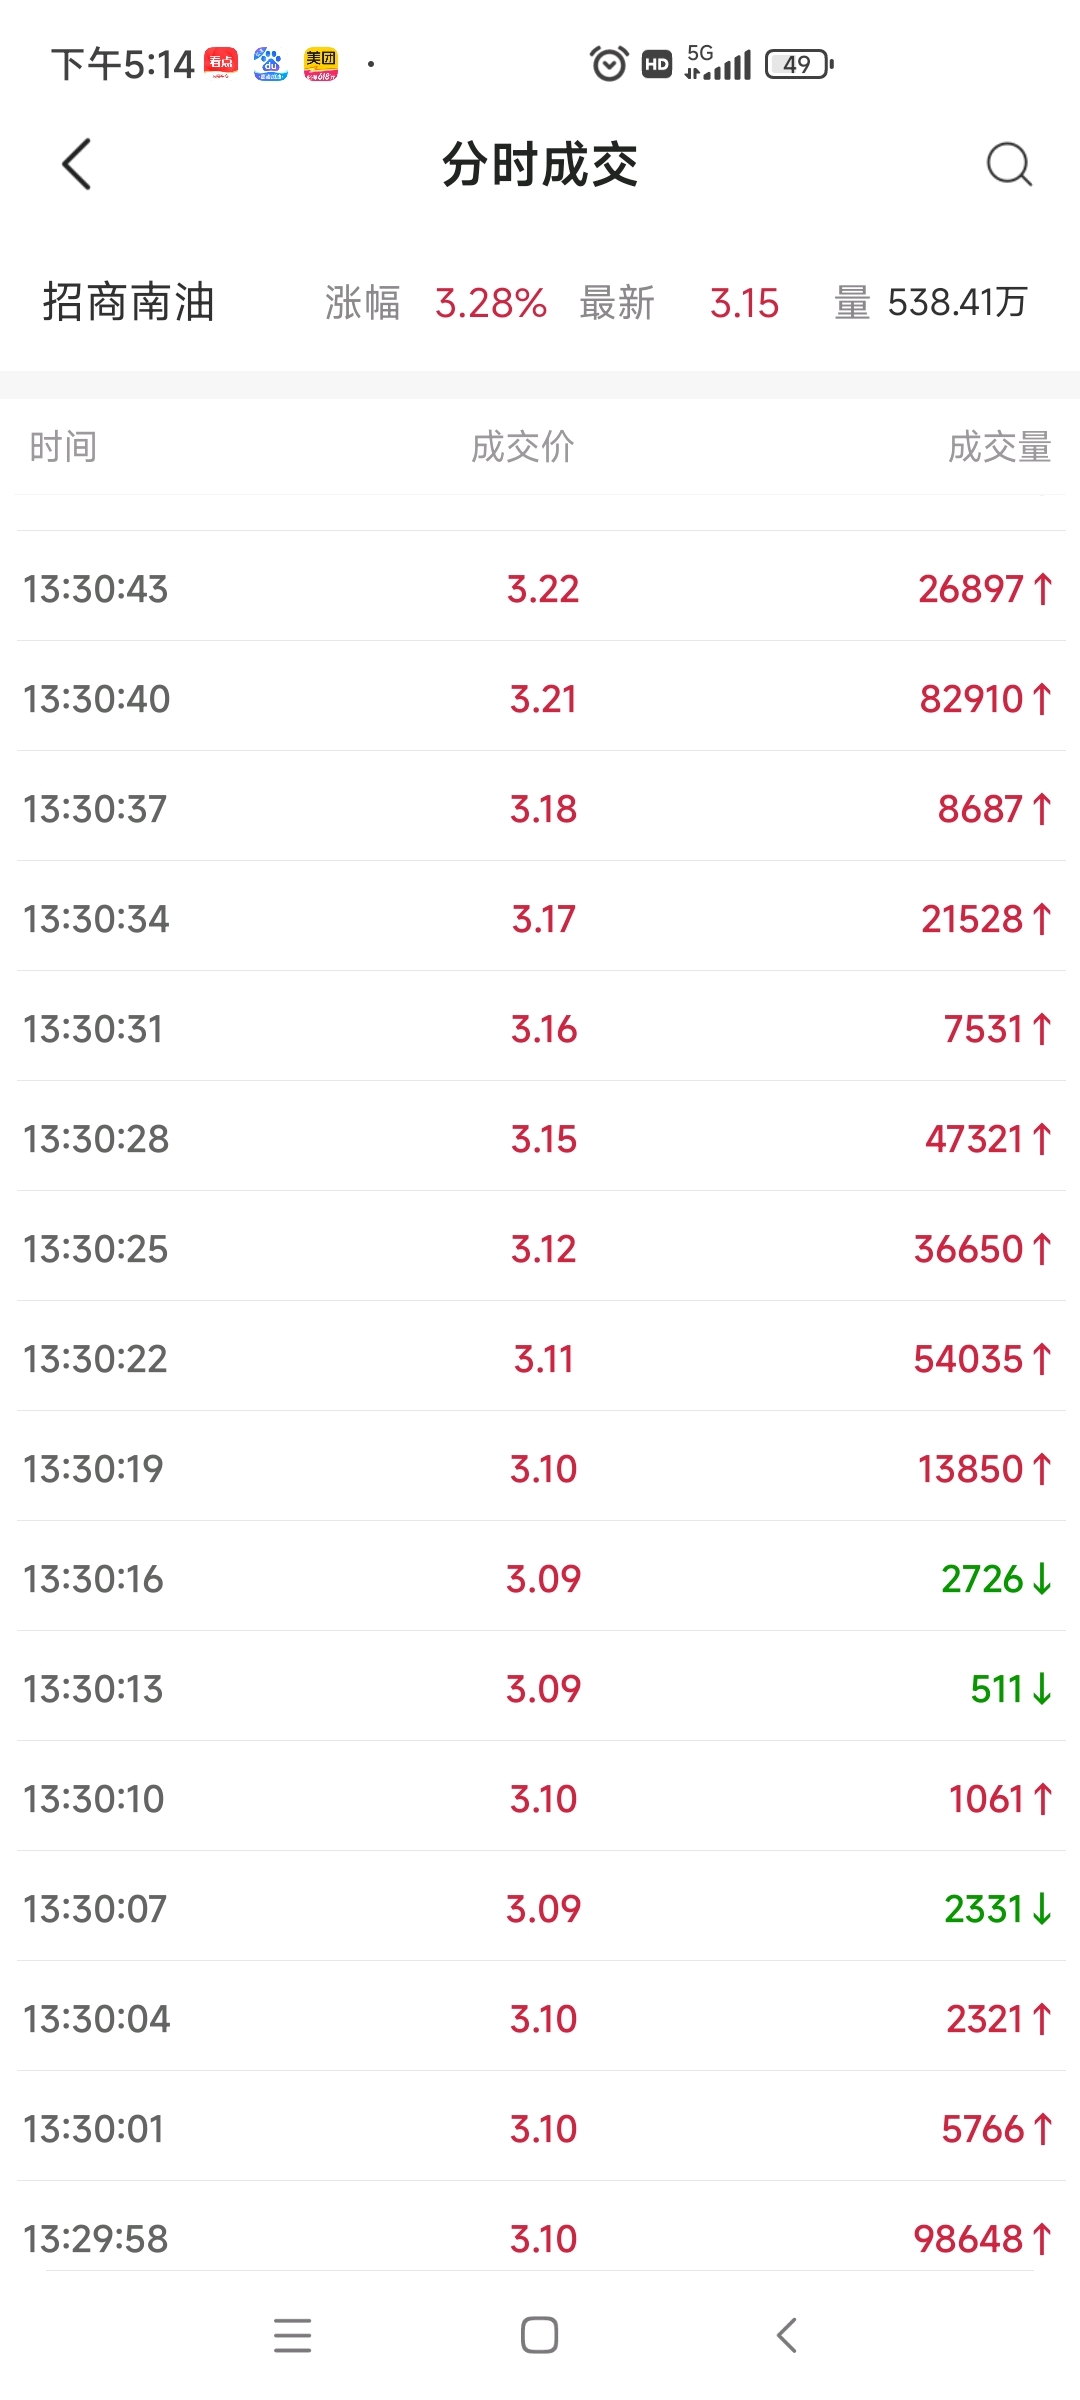Viewport: 1080px width, 2400px height.
Task: Tap the 13:30:16 row priced 3.09
Action: click(540, 1578)
